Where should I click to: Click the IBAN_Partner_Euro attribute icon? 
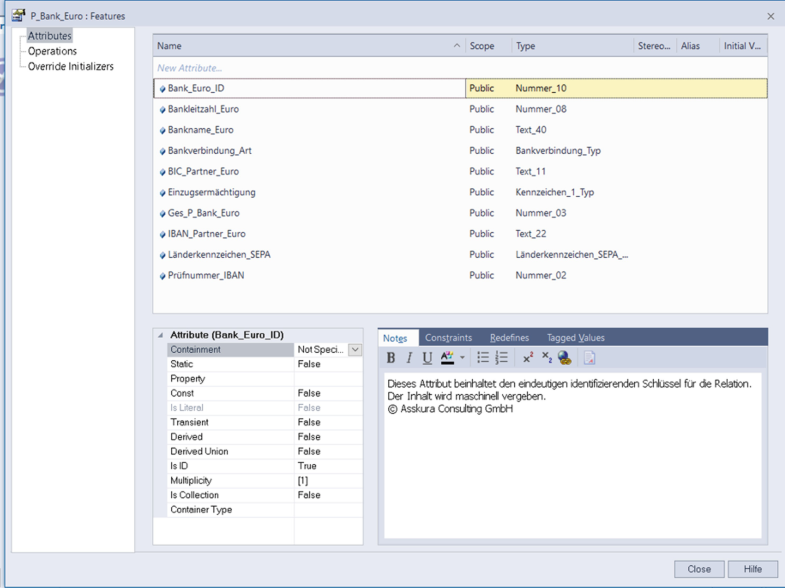(x=162, y=234)
